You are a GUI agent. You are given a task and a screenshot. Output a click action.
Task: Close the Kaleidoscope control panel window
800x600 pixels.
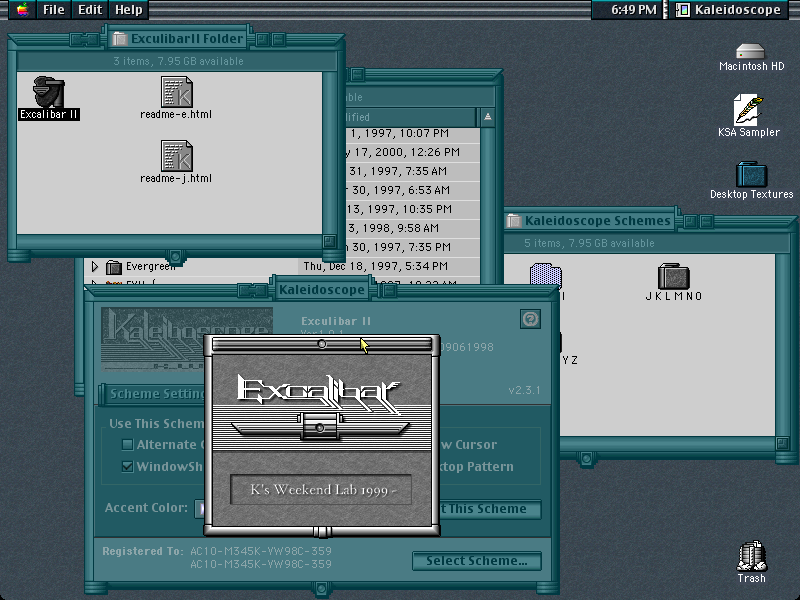click(x=253, y=290)
